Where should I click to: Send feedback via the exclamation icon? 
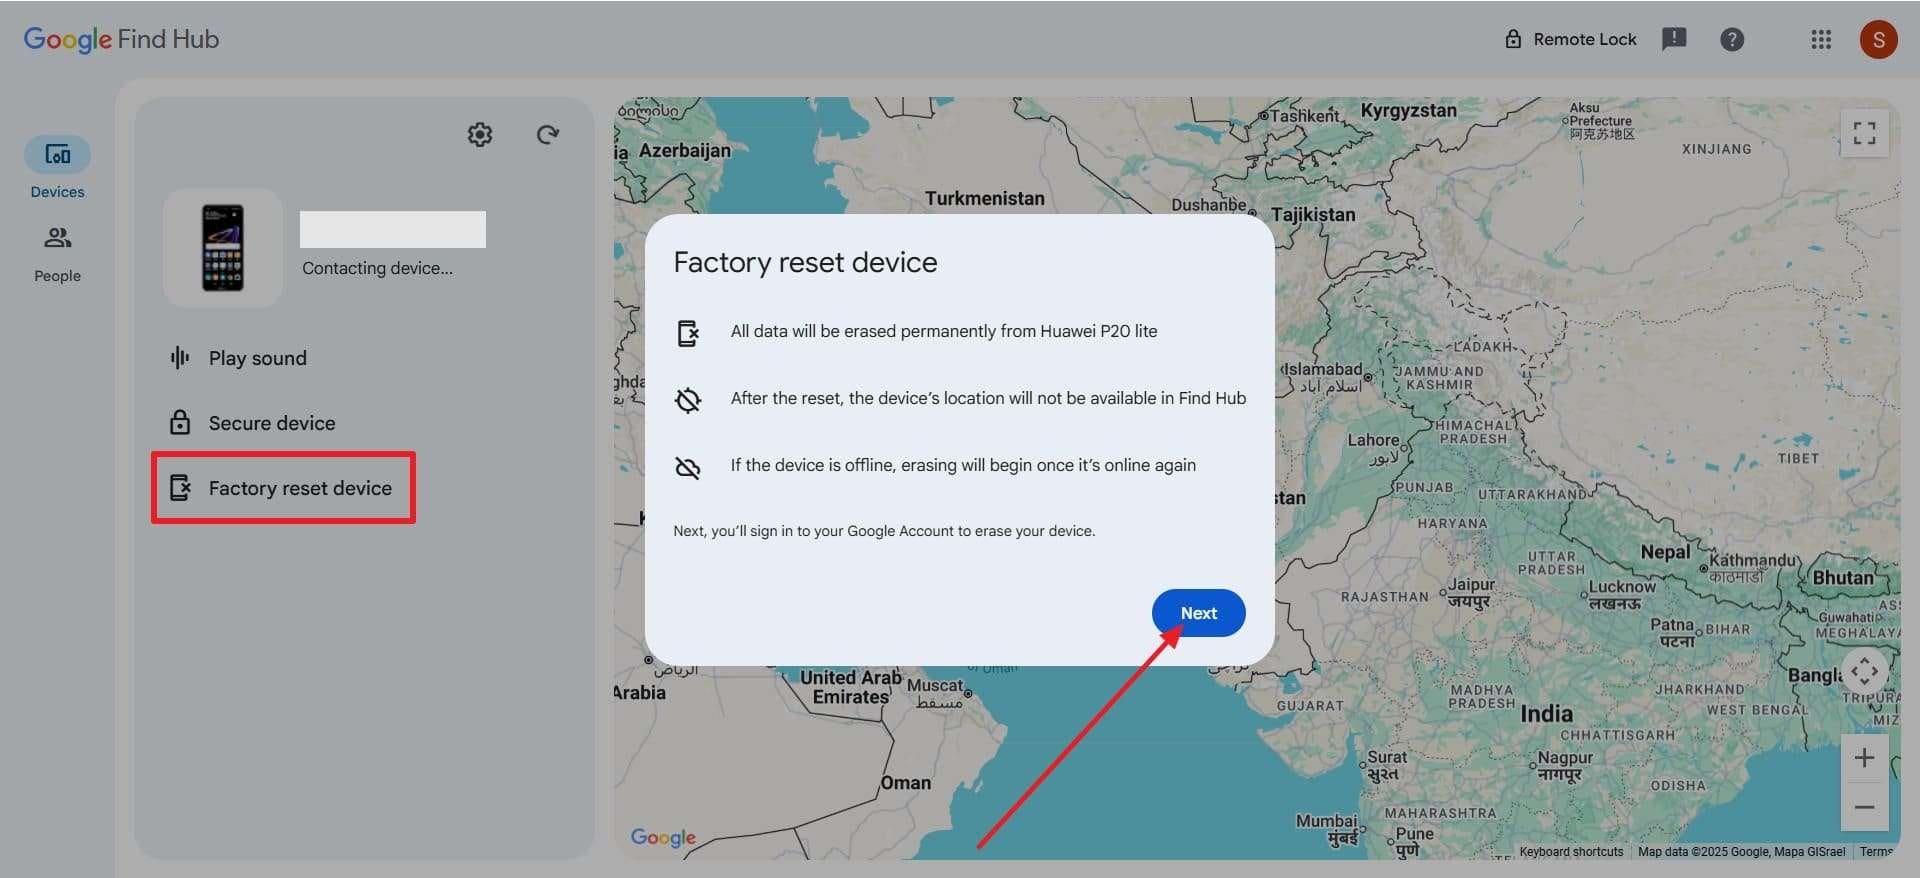(x=1674, y=39)
